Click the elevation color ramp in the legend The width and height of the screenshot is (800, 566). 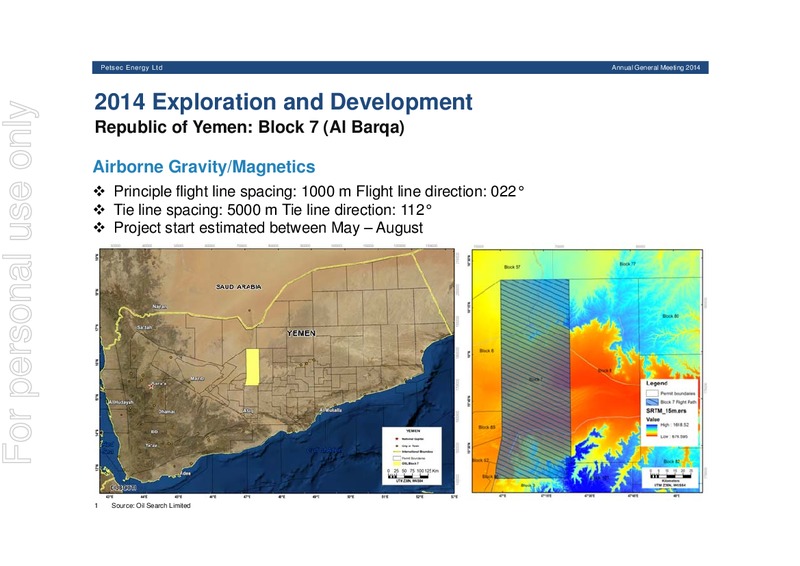point(652,430)
